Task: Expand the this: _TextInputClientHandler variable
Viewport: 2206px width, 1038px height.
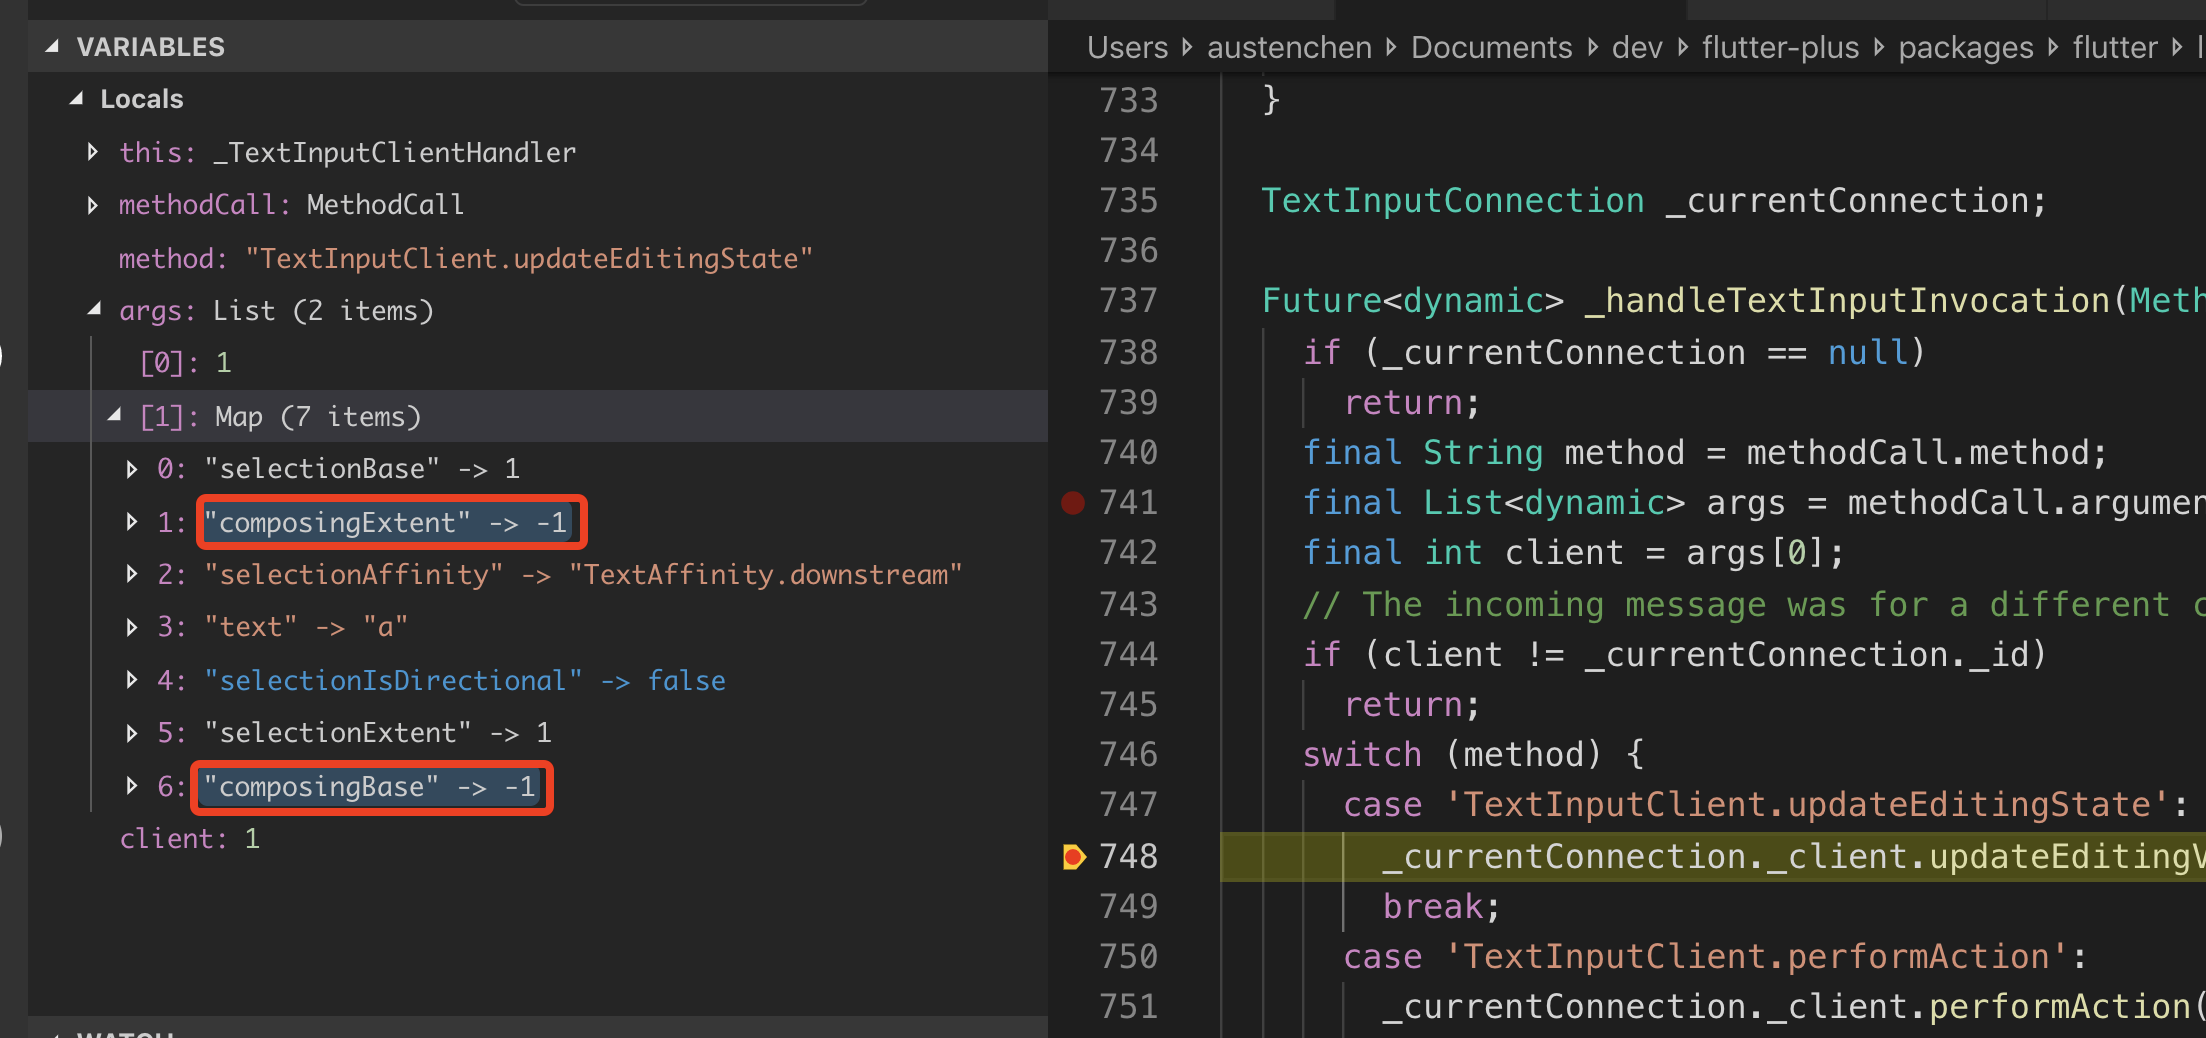Action: (93, 152)
